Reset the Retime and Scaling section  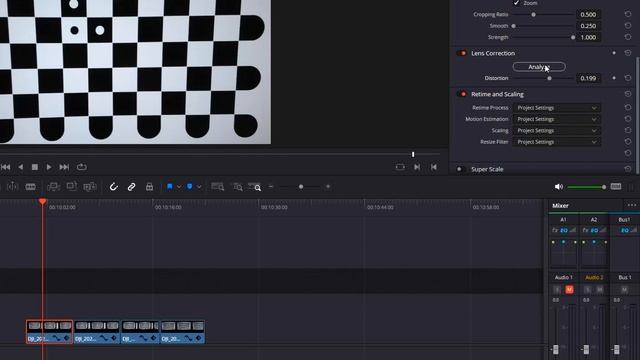tap(628, 94)
